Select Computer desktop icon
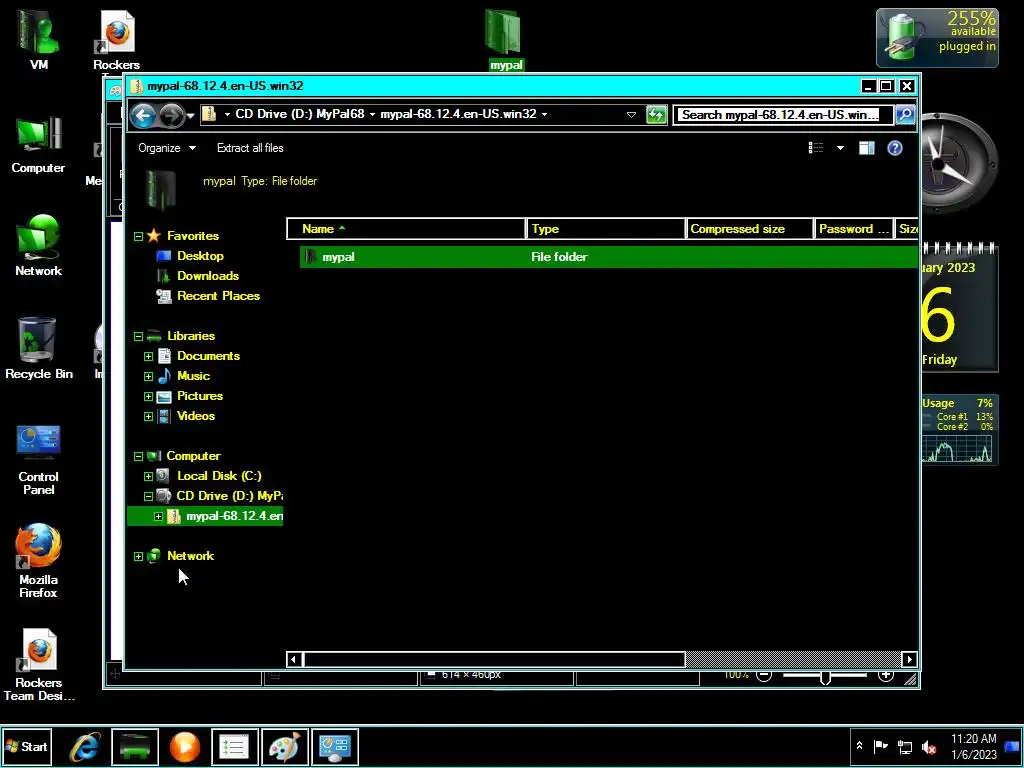 tap(38, 145)
